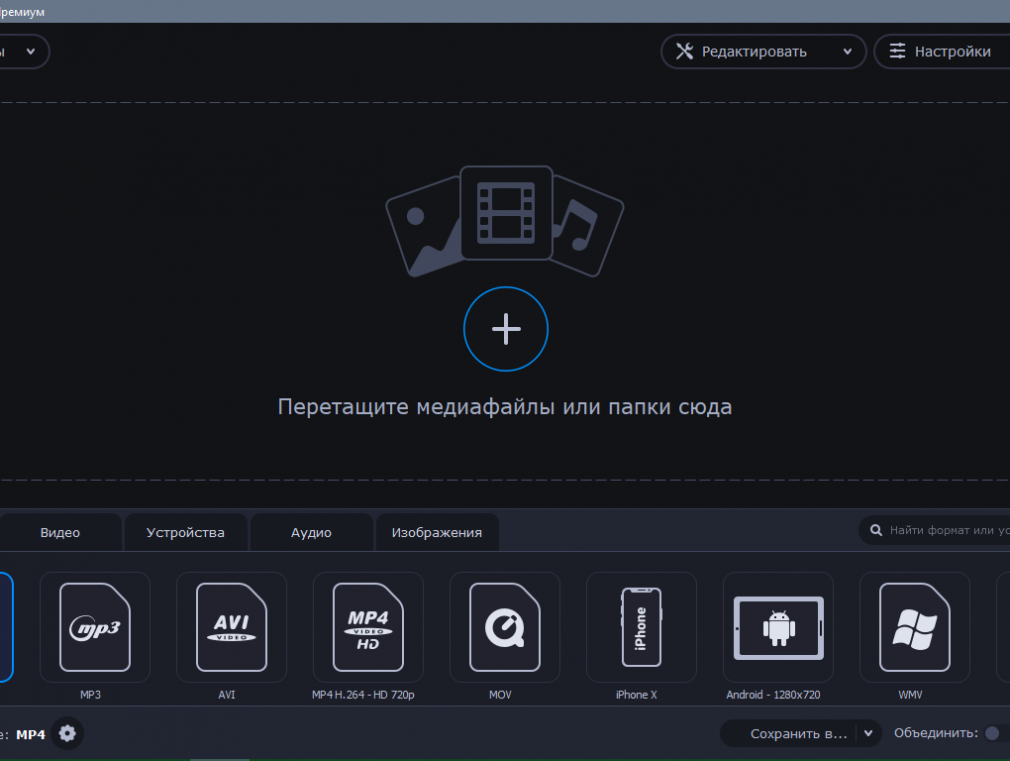Focus the Найти формат search field
This screenshot has width=1010, height=761.
tap(935, 530)
